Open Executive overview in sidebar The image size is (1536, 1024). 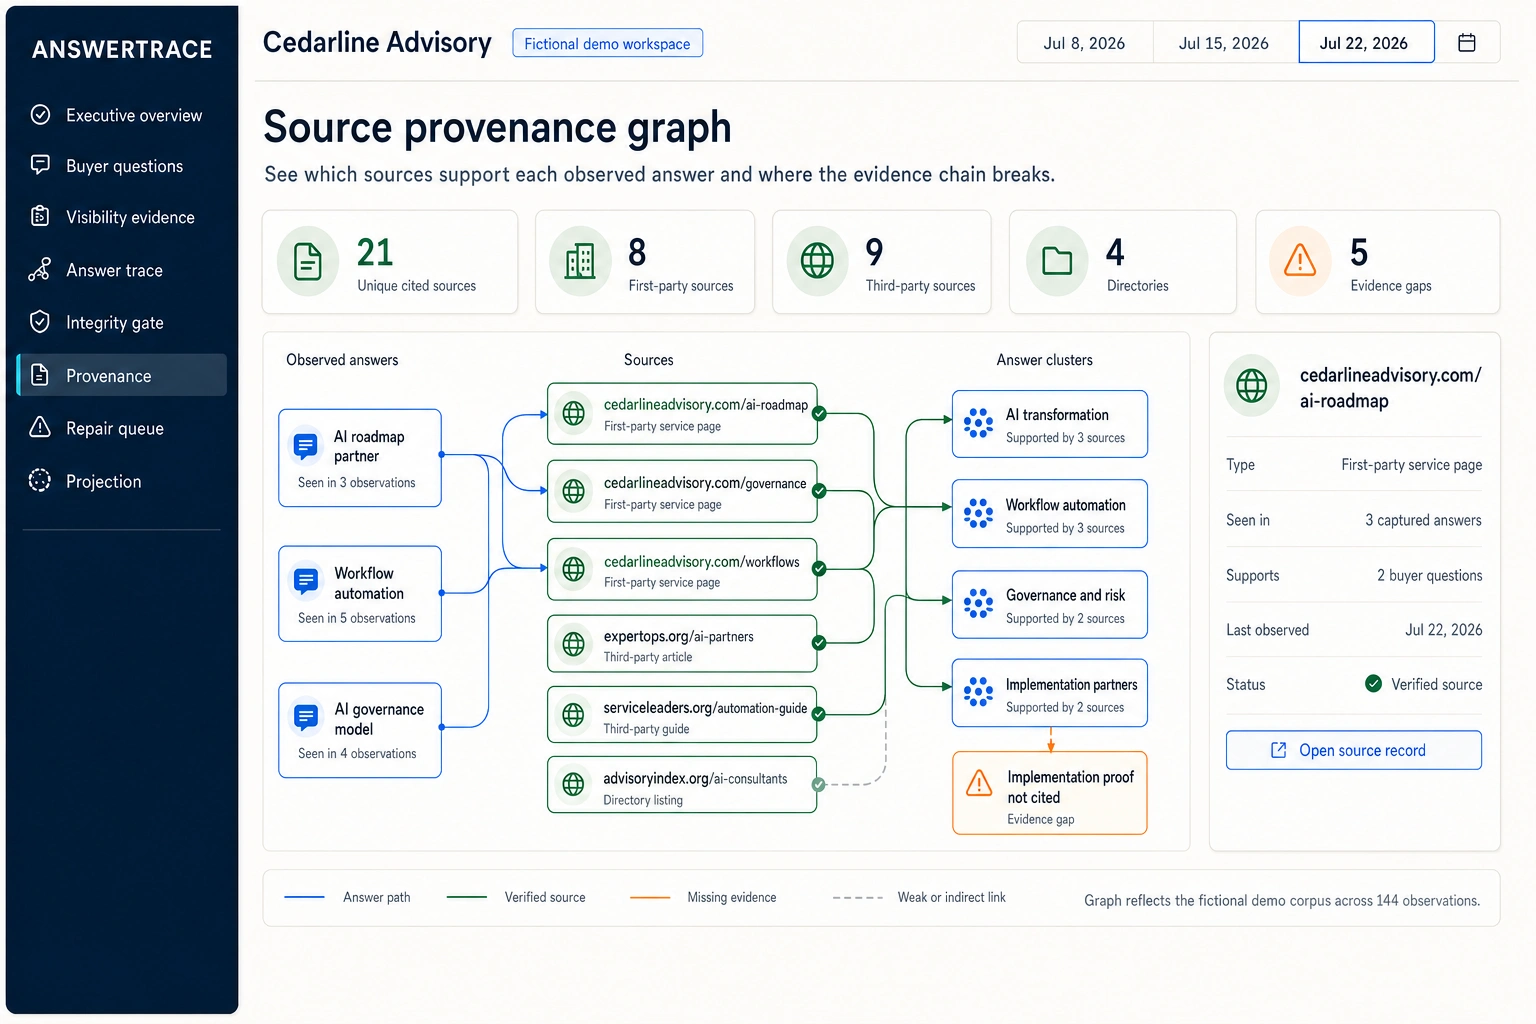121,115
